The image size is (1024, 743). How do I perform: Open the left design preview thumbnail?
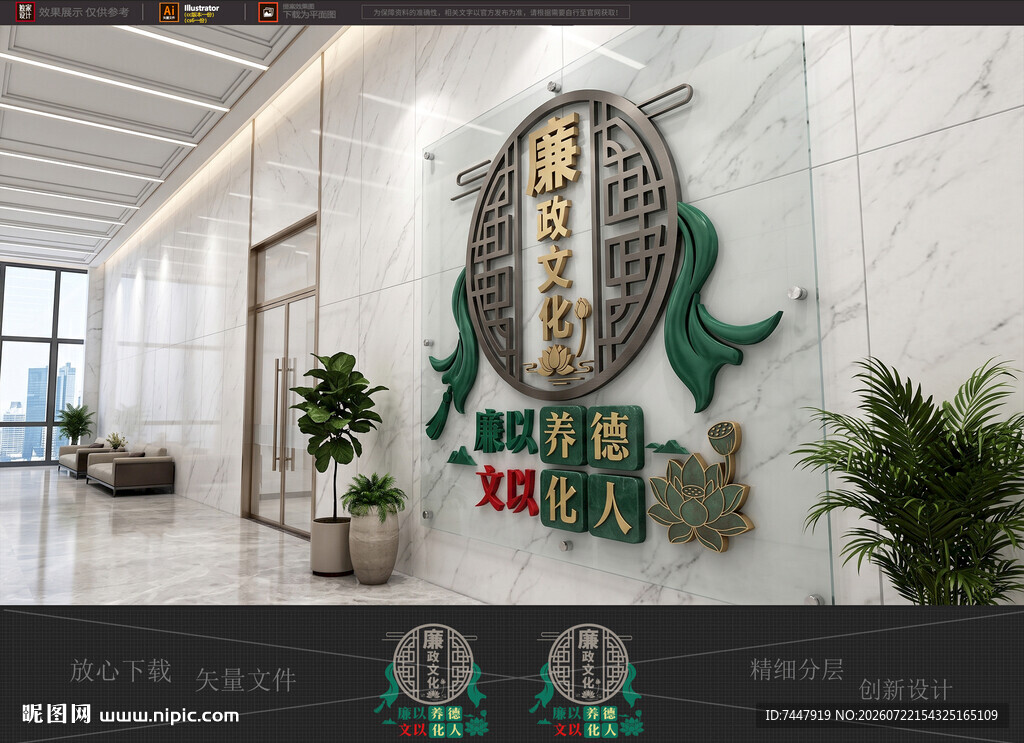tap(432, 681)
